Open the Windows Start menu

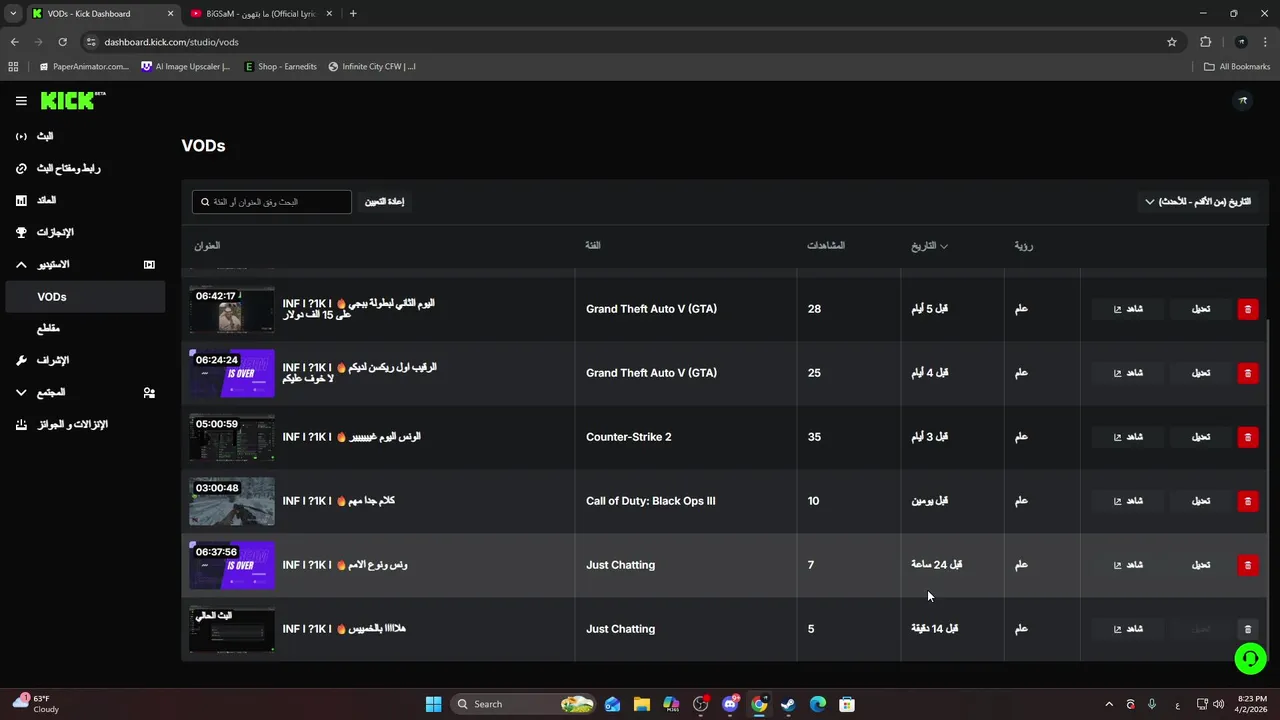433,704
